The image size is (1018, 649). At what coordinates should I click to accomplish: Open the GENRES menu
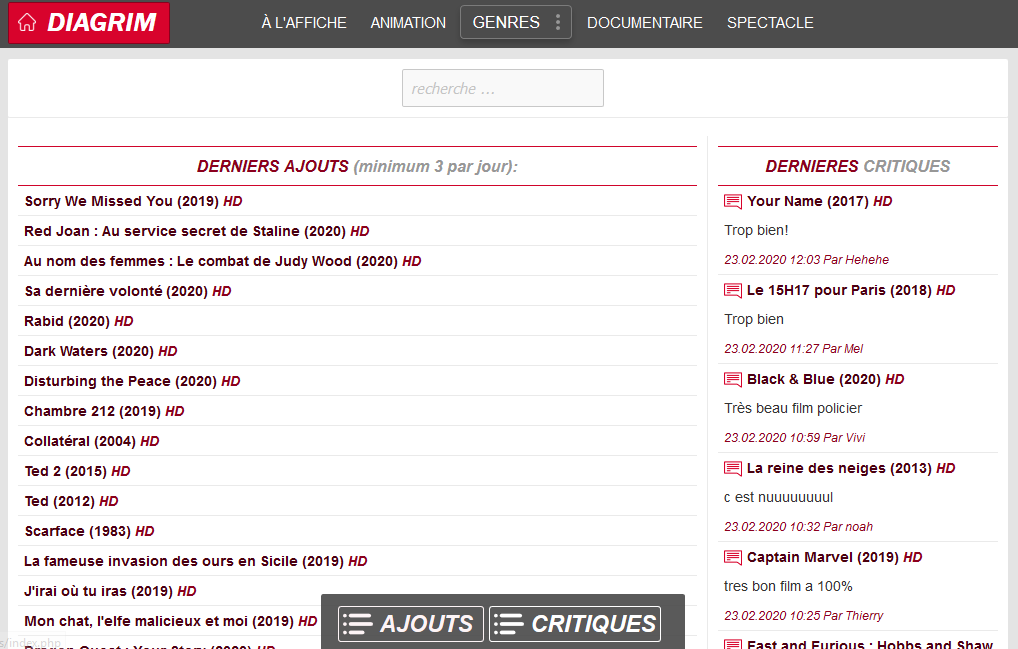click(x=516, y=22)
